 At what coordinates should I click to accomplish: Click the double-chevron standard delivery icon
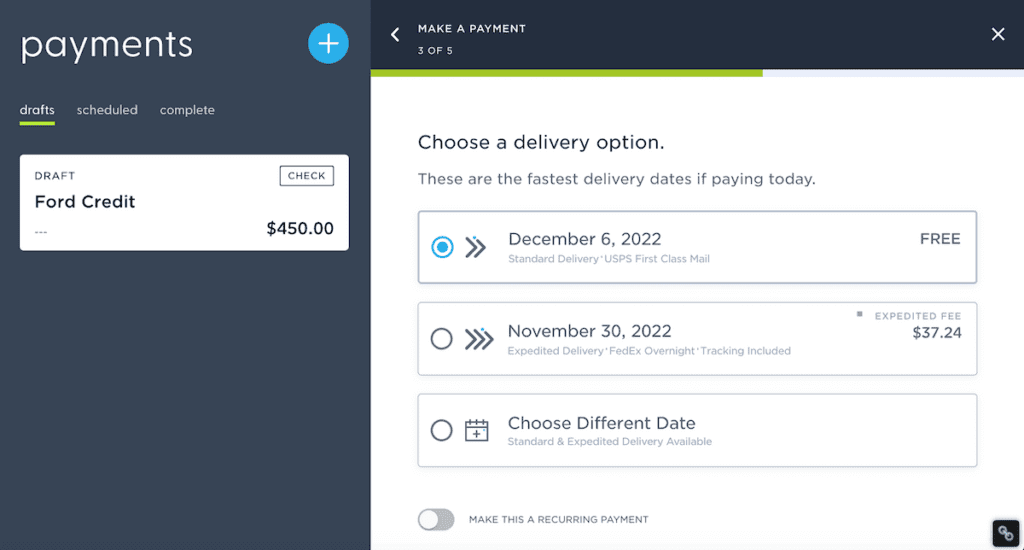click(x=475, y=247)
